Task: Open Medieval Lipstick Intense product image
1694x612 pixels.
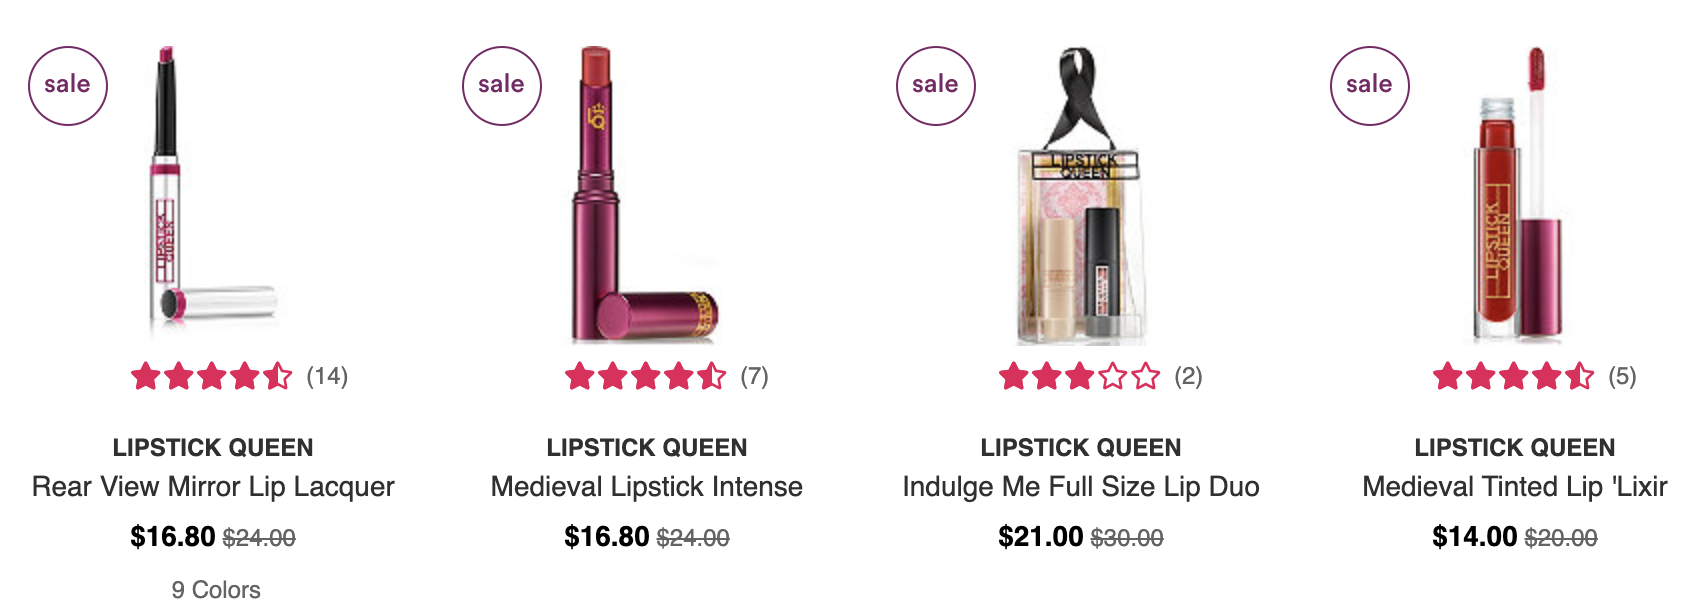Action: [x=646, y=195]
